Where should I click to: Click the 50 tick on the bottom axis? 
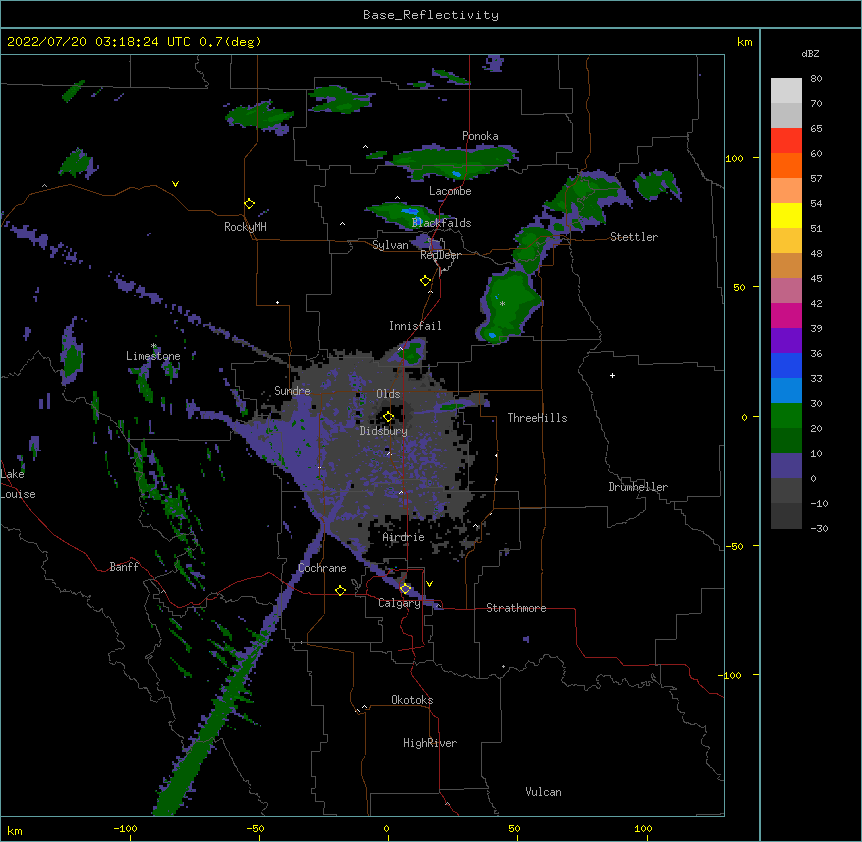pos(514,829)
